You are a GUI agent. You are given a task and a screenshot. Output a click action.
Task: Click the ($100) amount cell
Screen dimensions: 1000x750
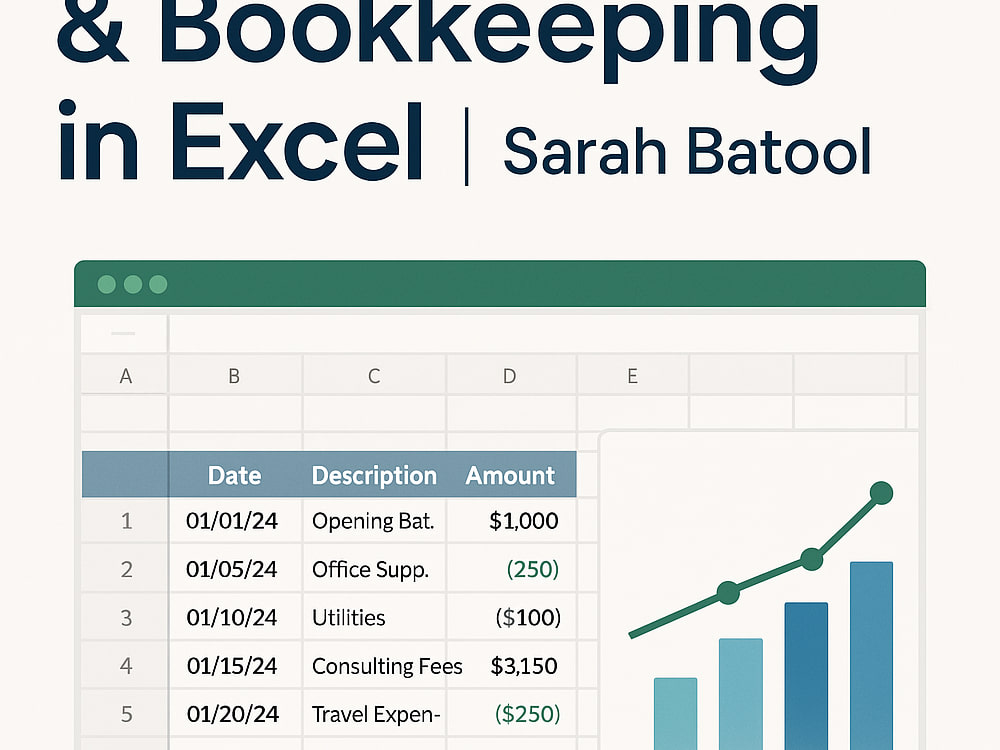pyautogui.click(x=512, y=617)
